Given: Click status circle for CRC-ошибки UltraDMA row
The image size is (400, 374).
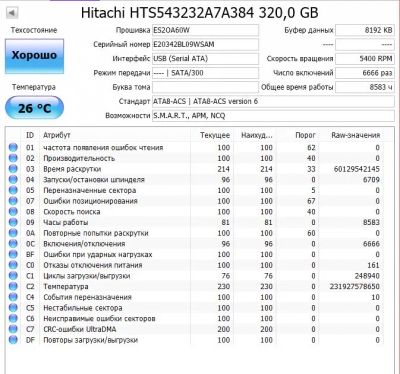Looking at the screenshot, I should click(x=13, y=329).
